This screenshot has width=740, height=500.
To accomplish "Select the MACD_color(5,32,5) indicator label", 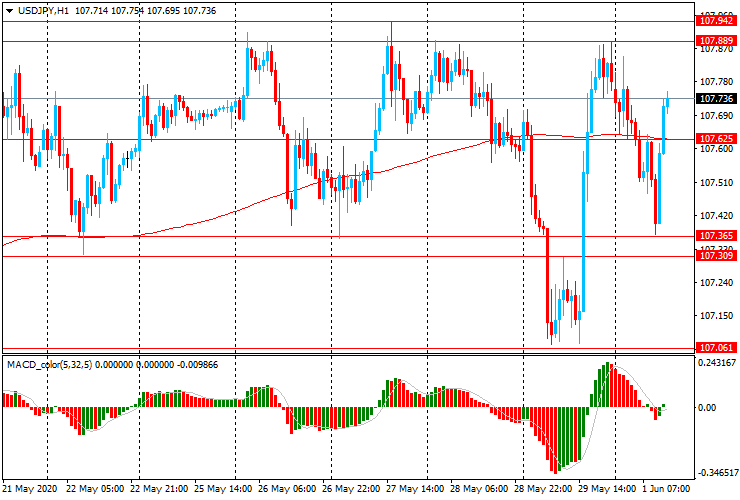I will coord(50,365).
